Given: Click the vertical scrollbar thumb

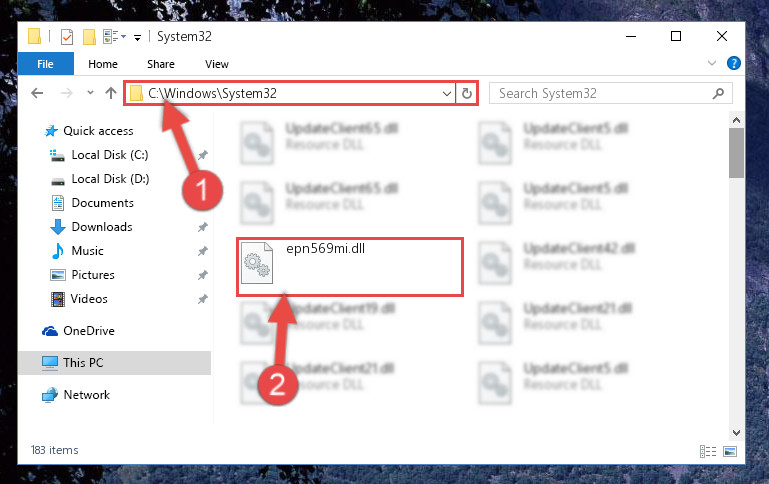Looking at the screenshot, I should pos(736,153).
